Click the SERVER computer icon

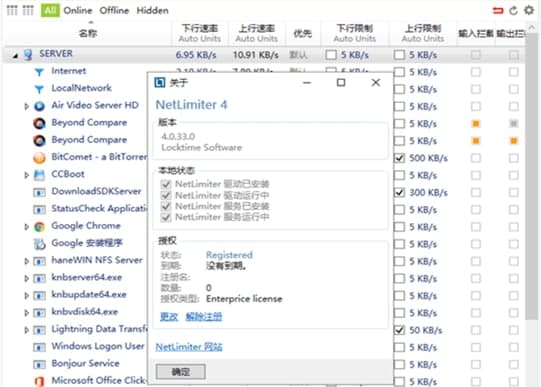tap(28, 54)
